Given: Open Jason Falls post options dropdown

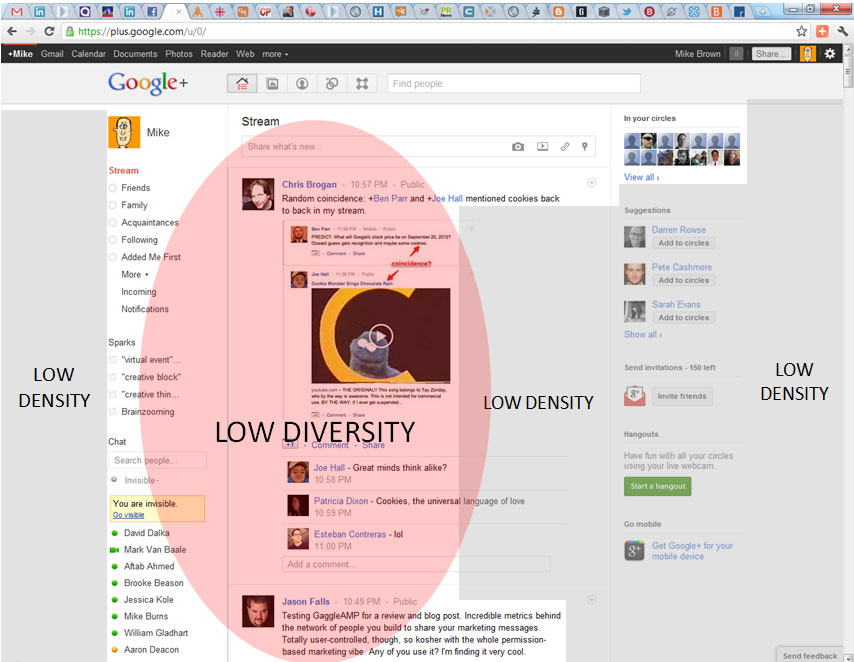Looking at the screenshot, I should 591,600.
